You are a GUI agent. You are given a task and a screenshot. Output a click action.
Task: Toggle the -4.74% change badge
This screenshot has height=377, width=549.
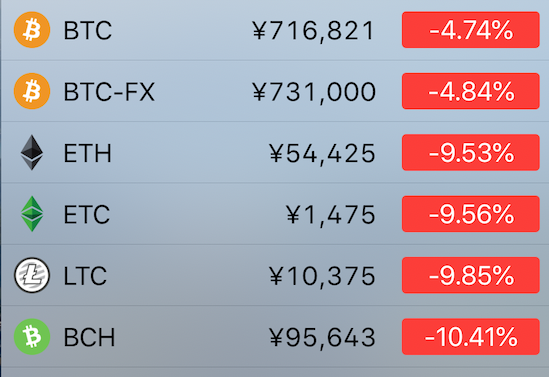coord(471,30)
